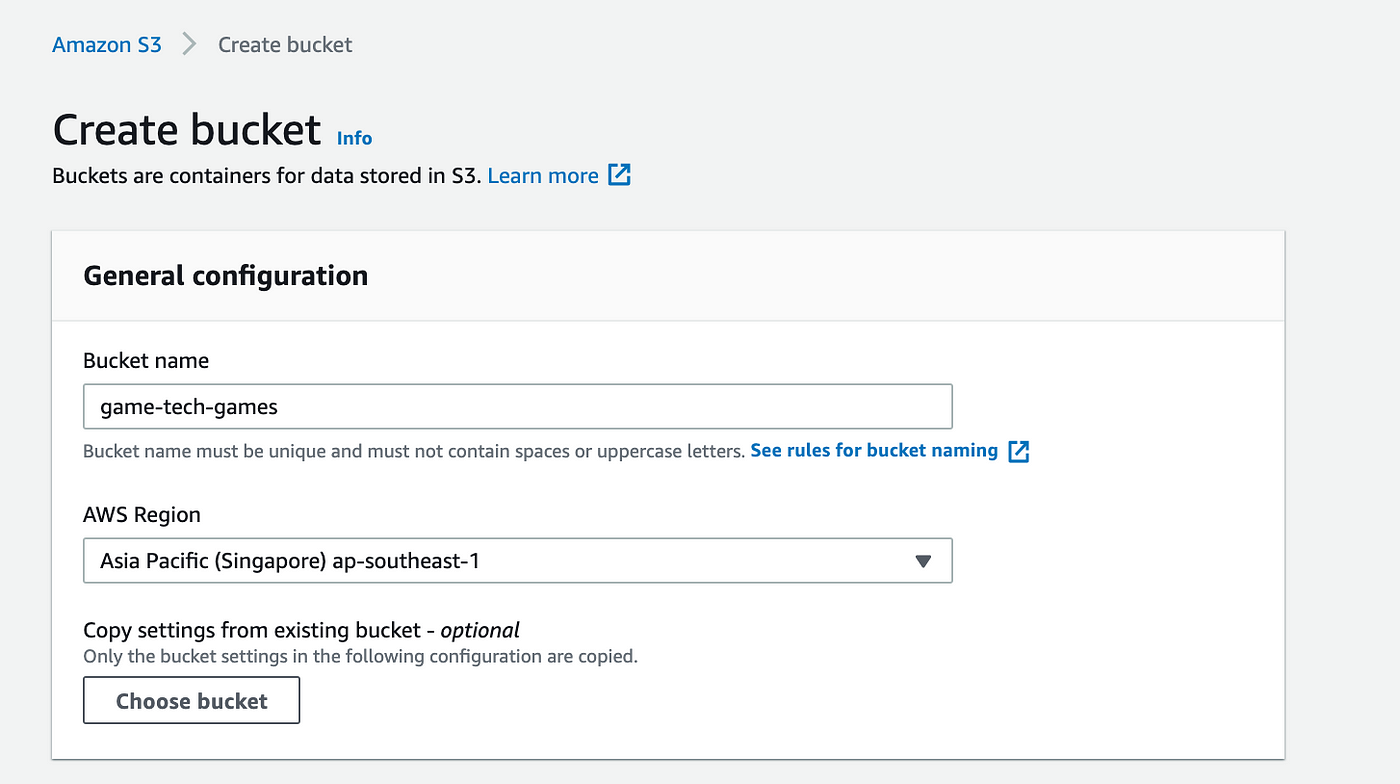Click the AWS Region label
The height and width of the screenshot is (784, 1400).
[x=142, y=515]
